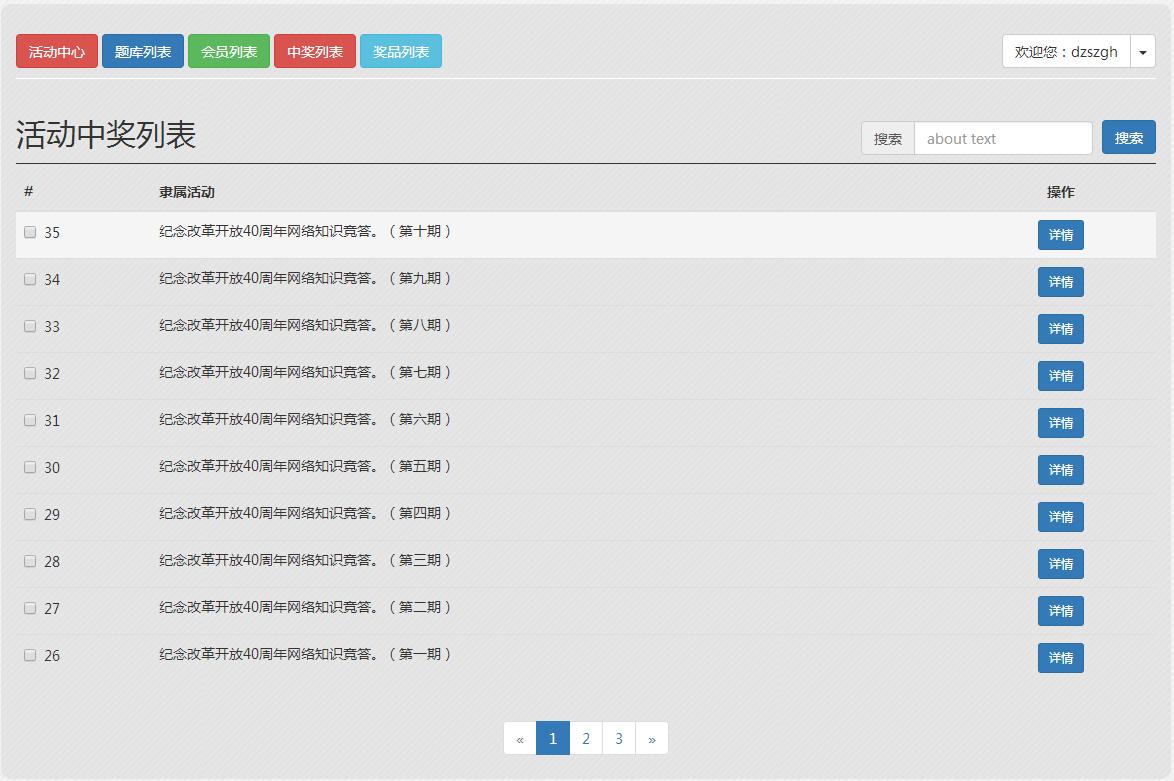Image resolution: width=1174 pixels, height=781 pixels.
Task: Tick the checkbox for row 32
Action: tap(30, 373)
